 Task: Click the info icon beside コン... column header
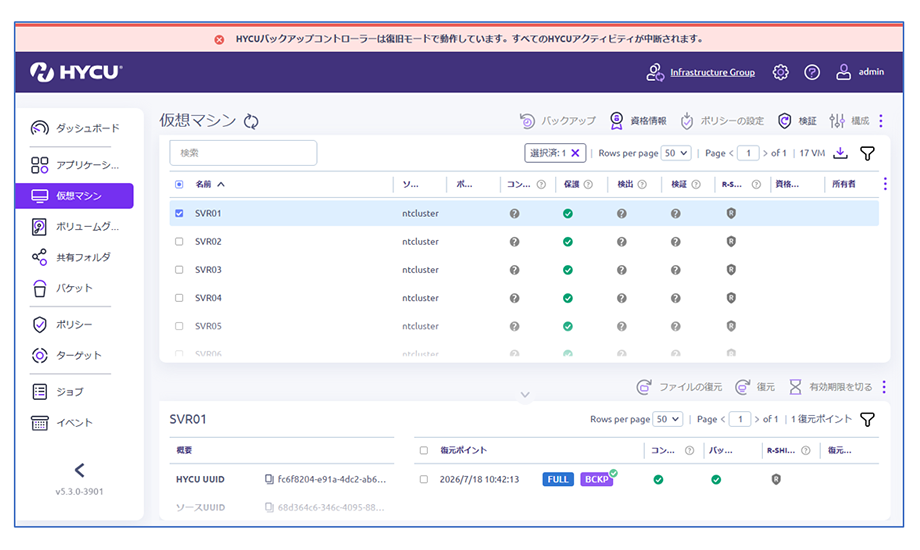coord(541,184)
